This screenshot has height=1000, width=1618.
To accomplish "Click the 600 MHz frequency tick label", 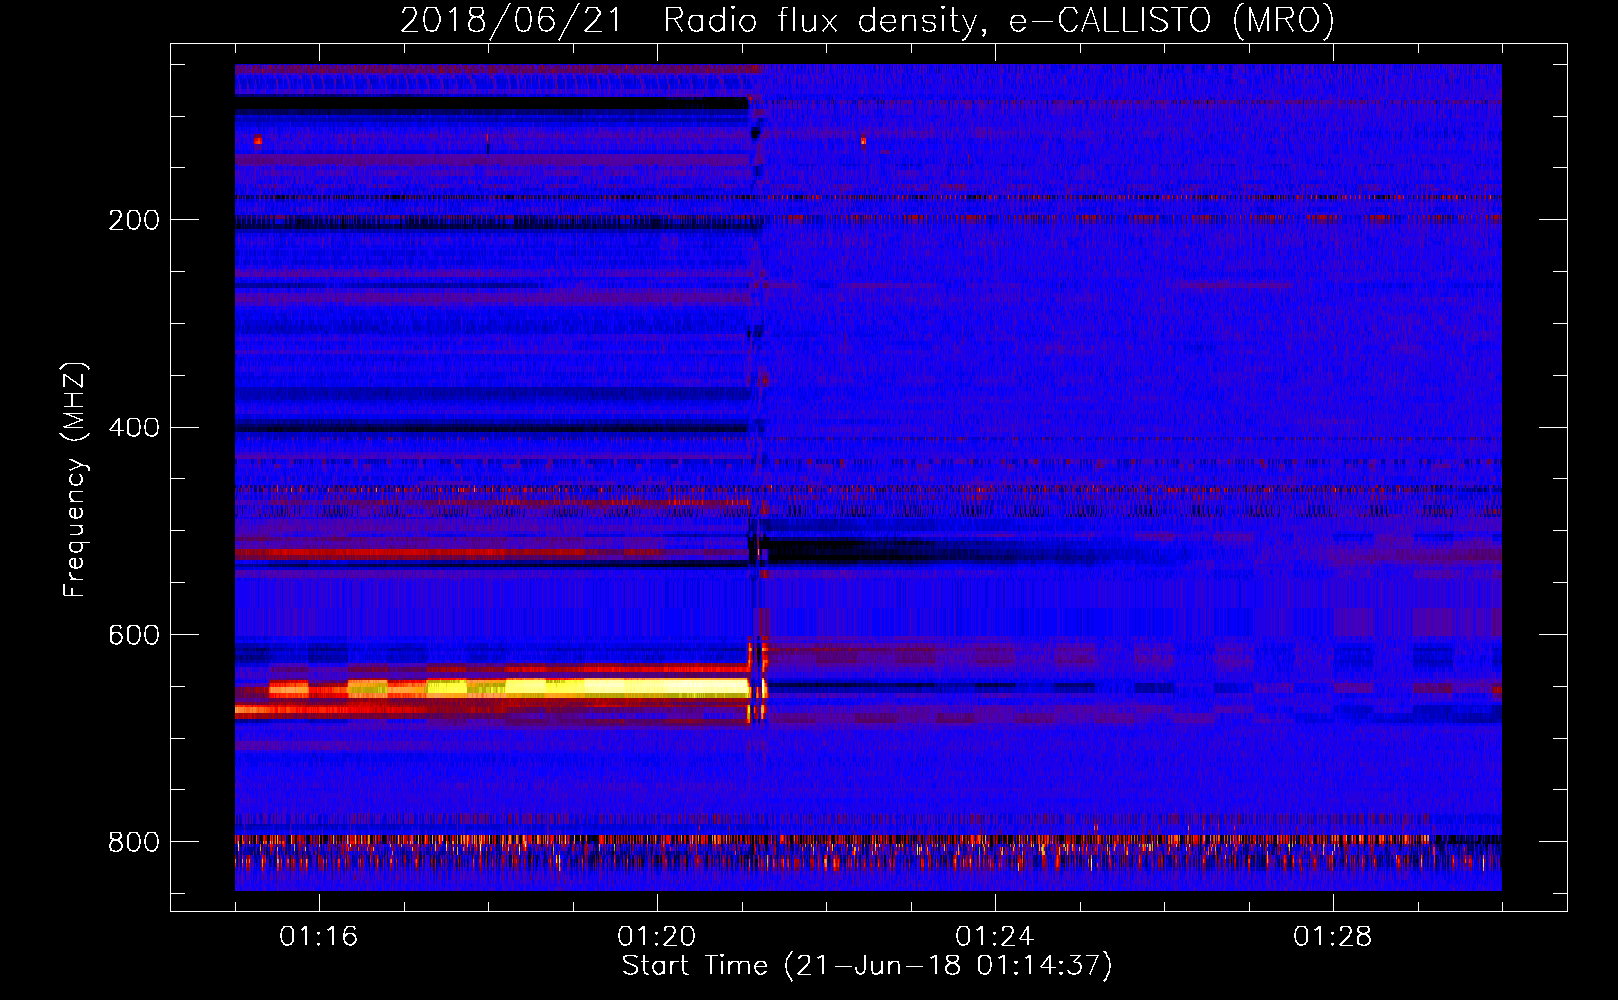I will click(134, 635).
